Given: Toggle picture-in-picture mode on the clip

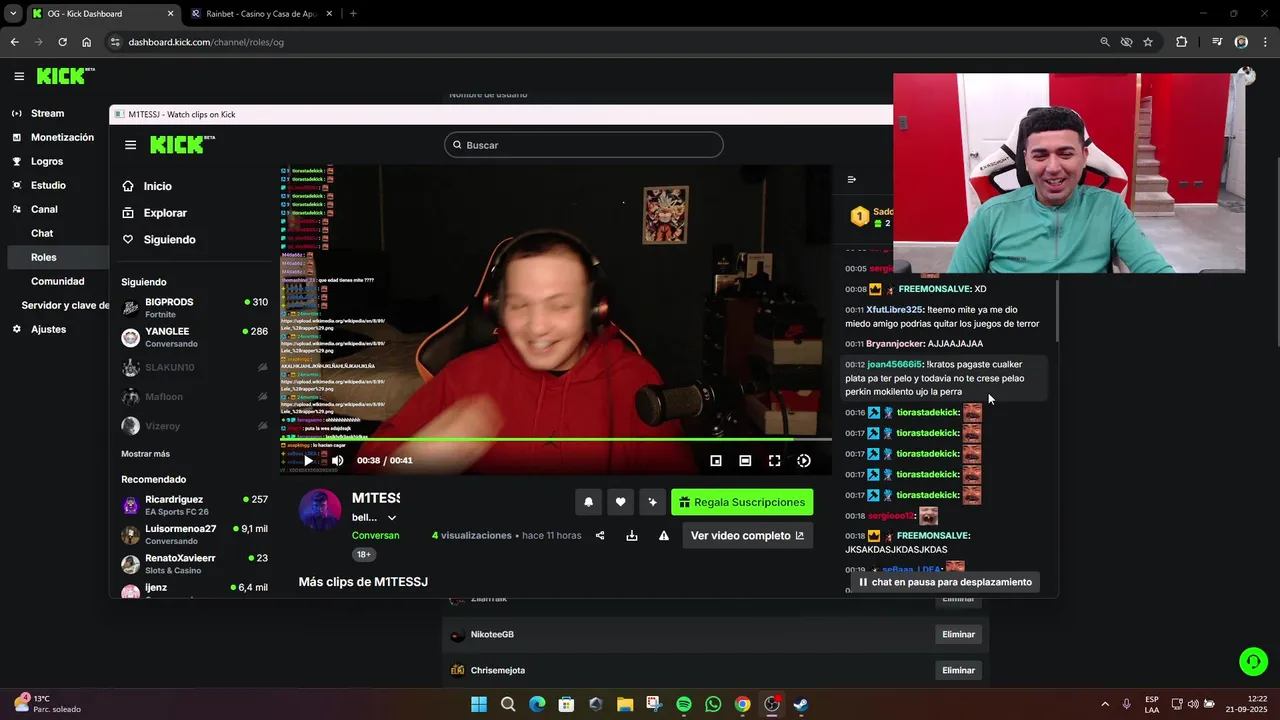Looking at the screenshot, I should 716,460.
